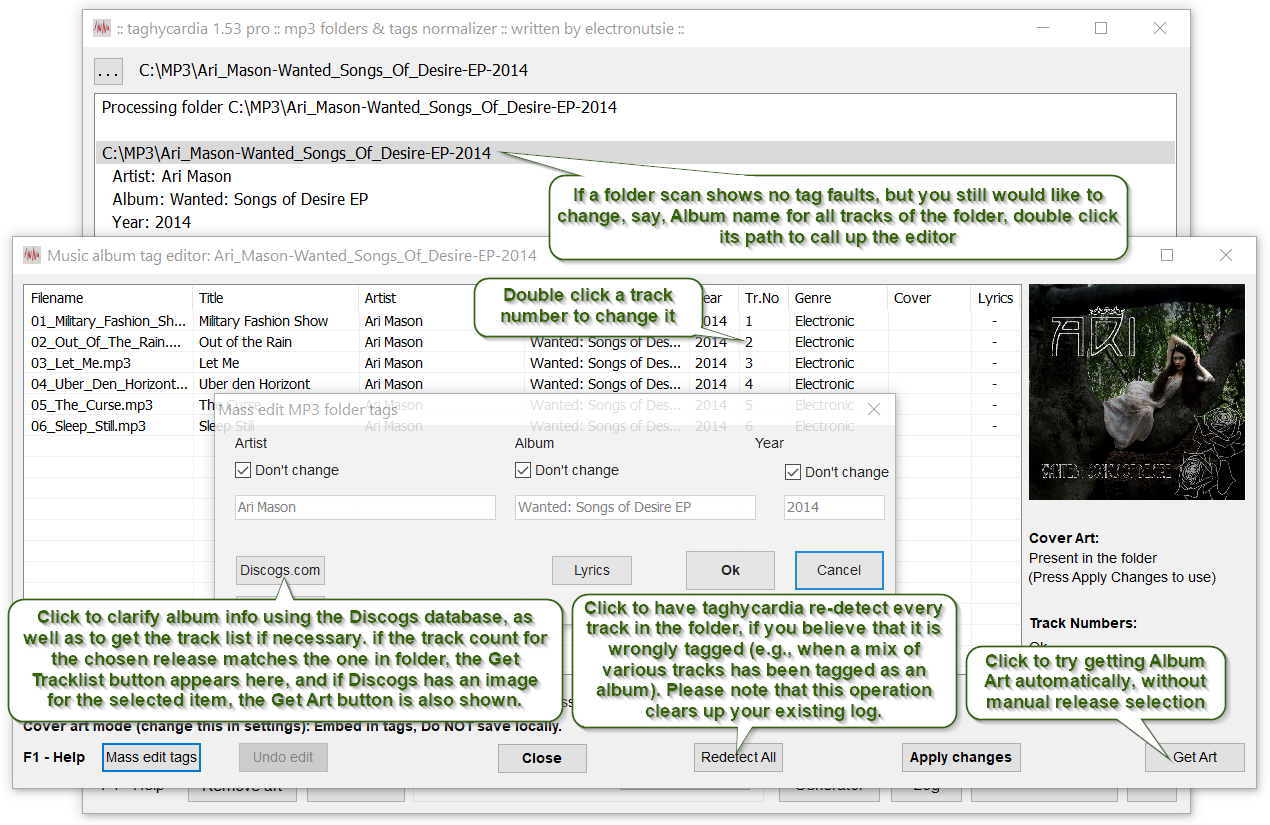Click Mass edit tags button
The image size is (1270, 825).
tap(151, 757)
